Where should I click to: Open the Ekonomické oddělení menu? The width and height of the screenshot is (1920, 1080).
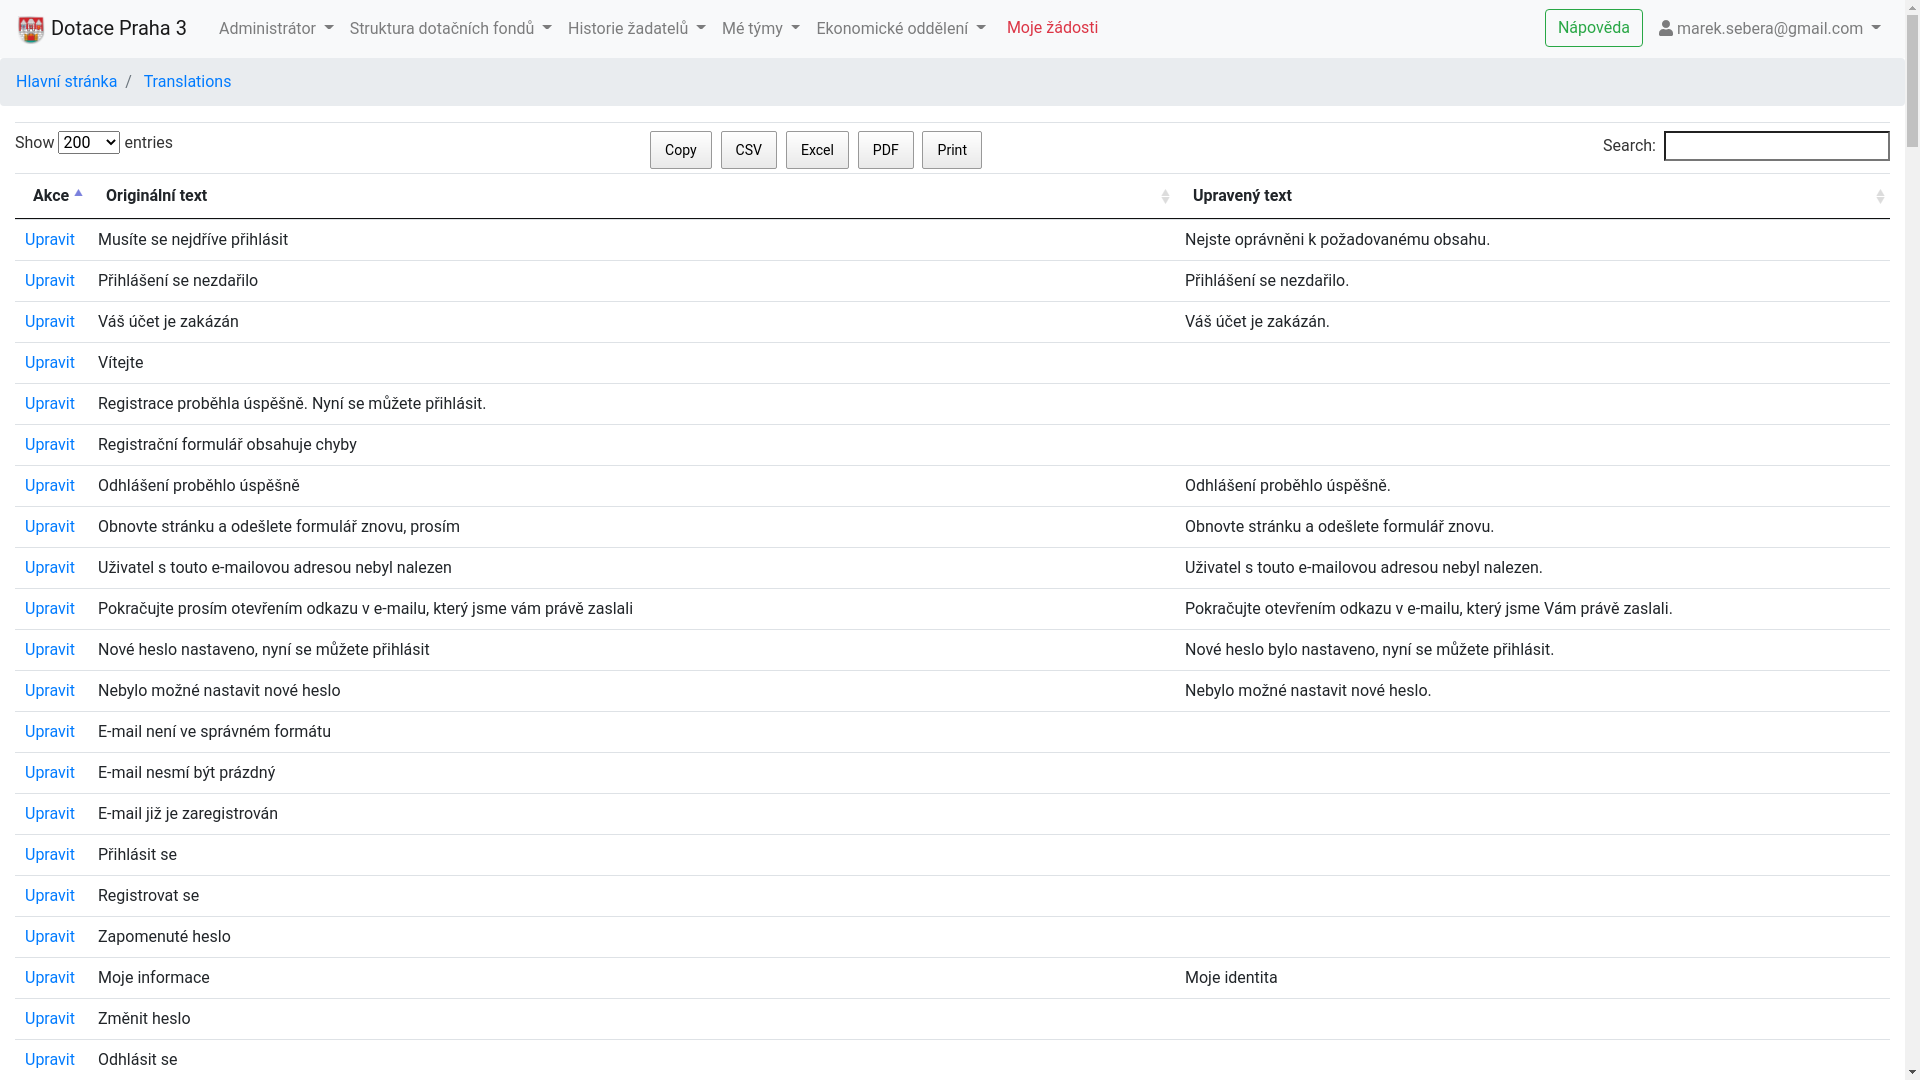point(900,29)
